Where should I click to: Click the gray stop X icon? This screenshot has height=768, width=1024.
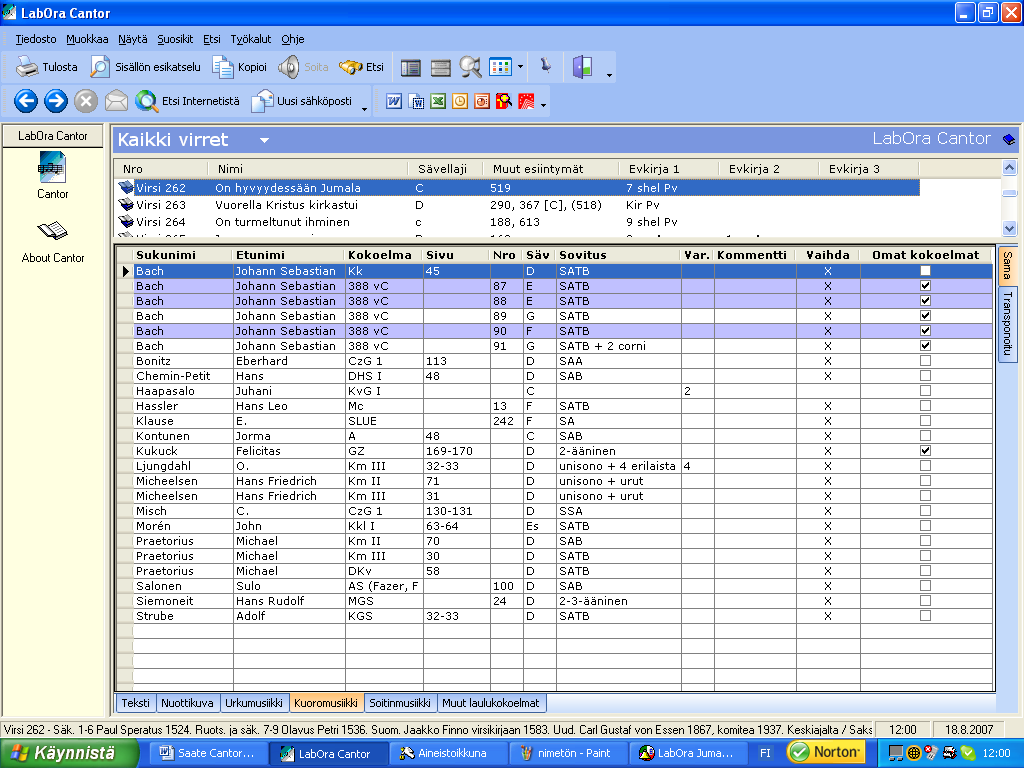(x=86, y=101)
